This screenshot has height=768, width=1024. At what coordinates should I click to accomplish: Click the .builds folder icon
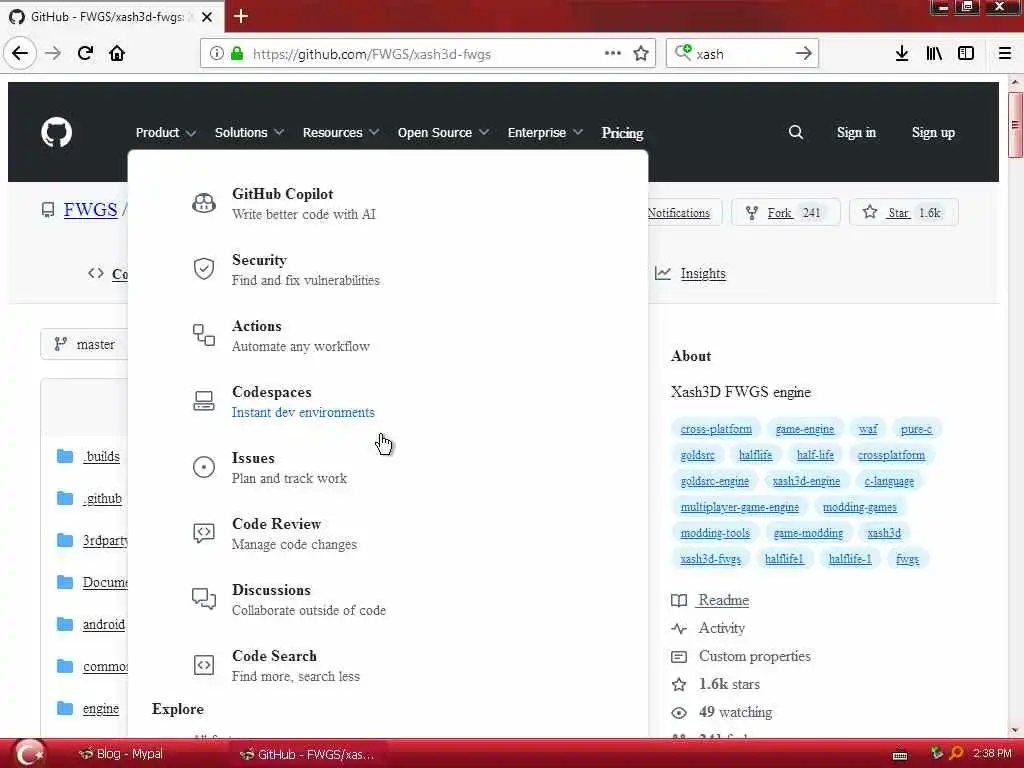(65, 456)
